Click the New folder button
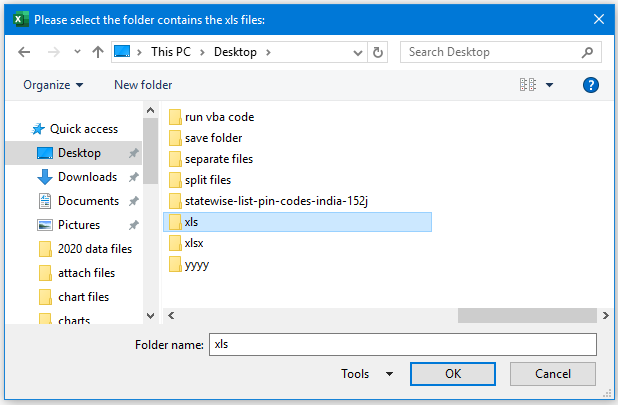 (143, 85)
